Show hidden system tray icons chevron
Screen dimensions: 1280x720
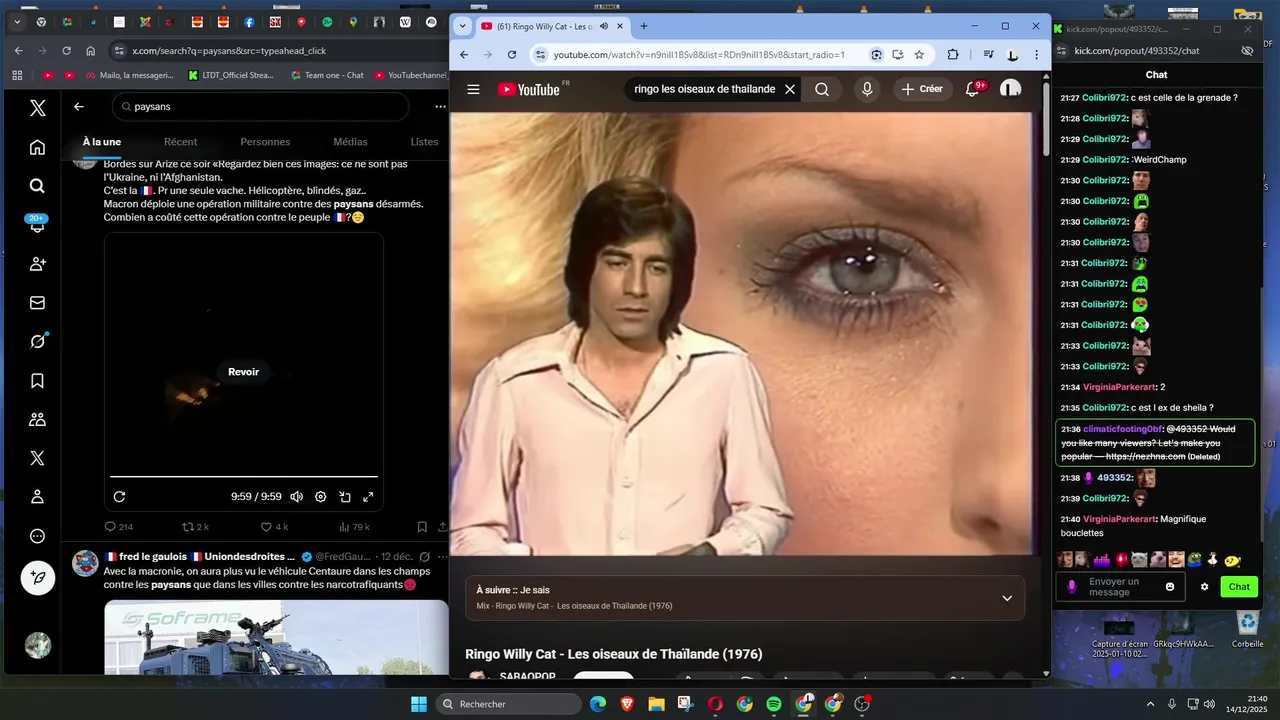pos(1150,704)
